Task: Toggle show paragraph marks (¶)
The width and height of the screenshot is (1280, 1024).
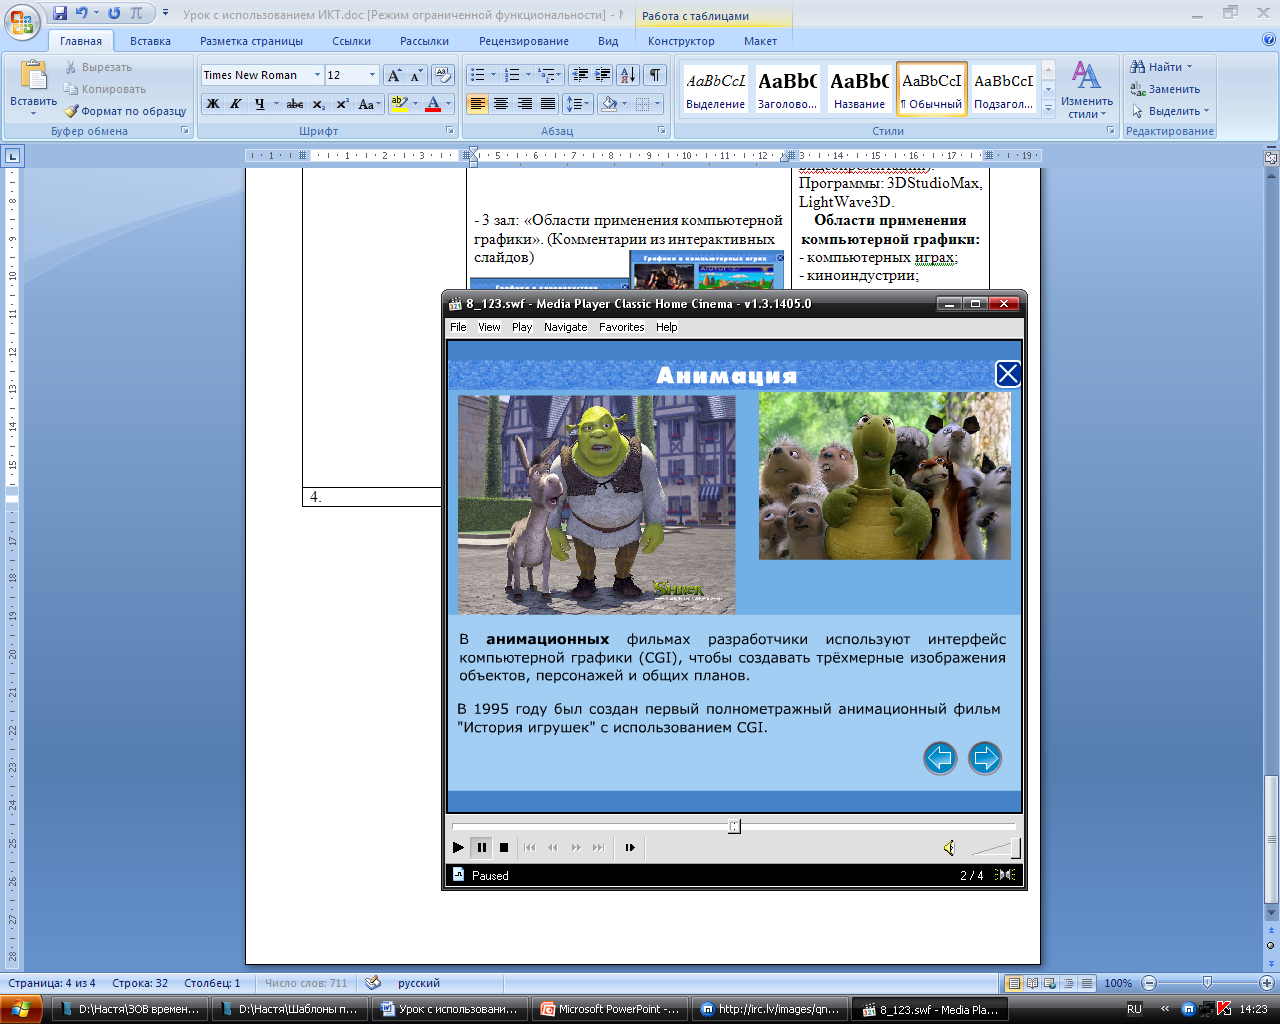Action: (x=655, y=75)
